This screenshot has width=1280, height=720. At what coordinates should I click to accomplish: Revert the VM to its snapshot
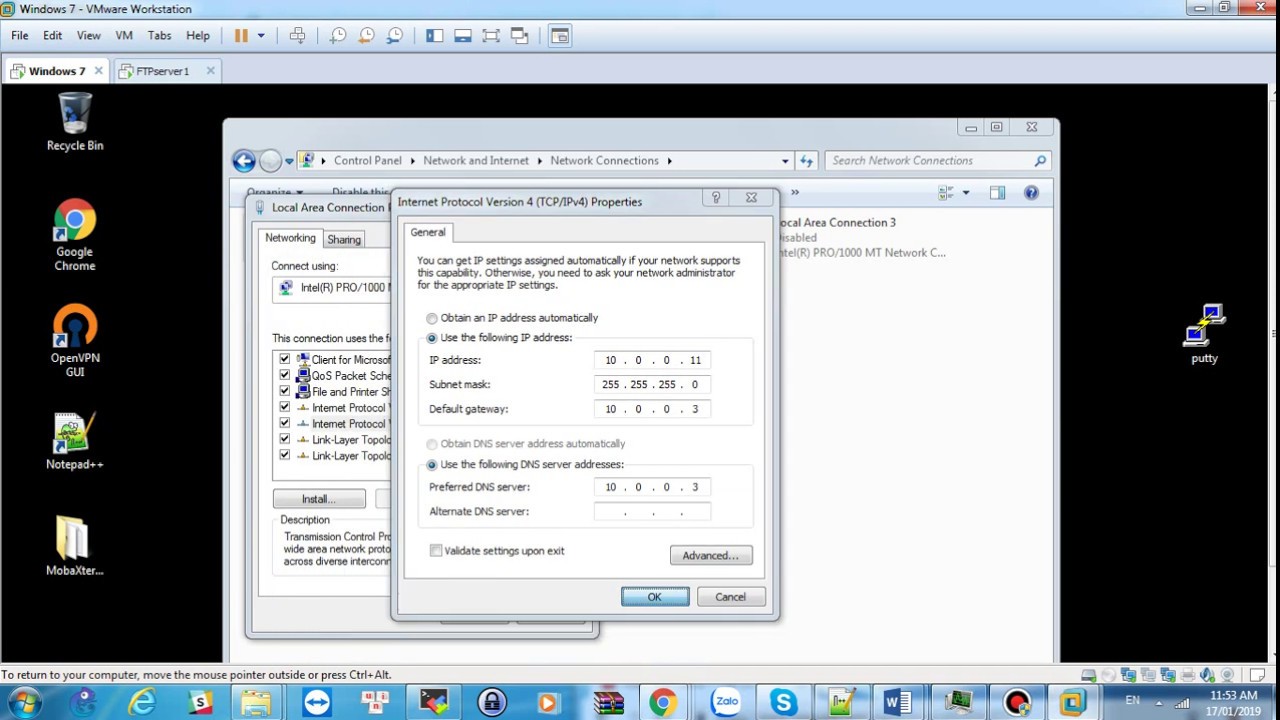point(366,35)
